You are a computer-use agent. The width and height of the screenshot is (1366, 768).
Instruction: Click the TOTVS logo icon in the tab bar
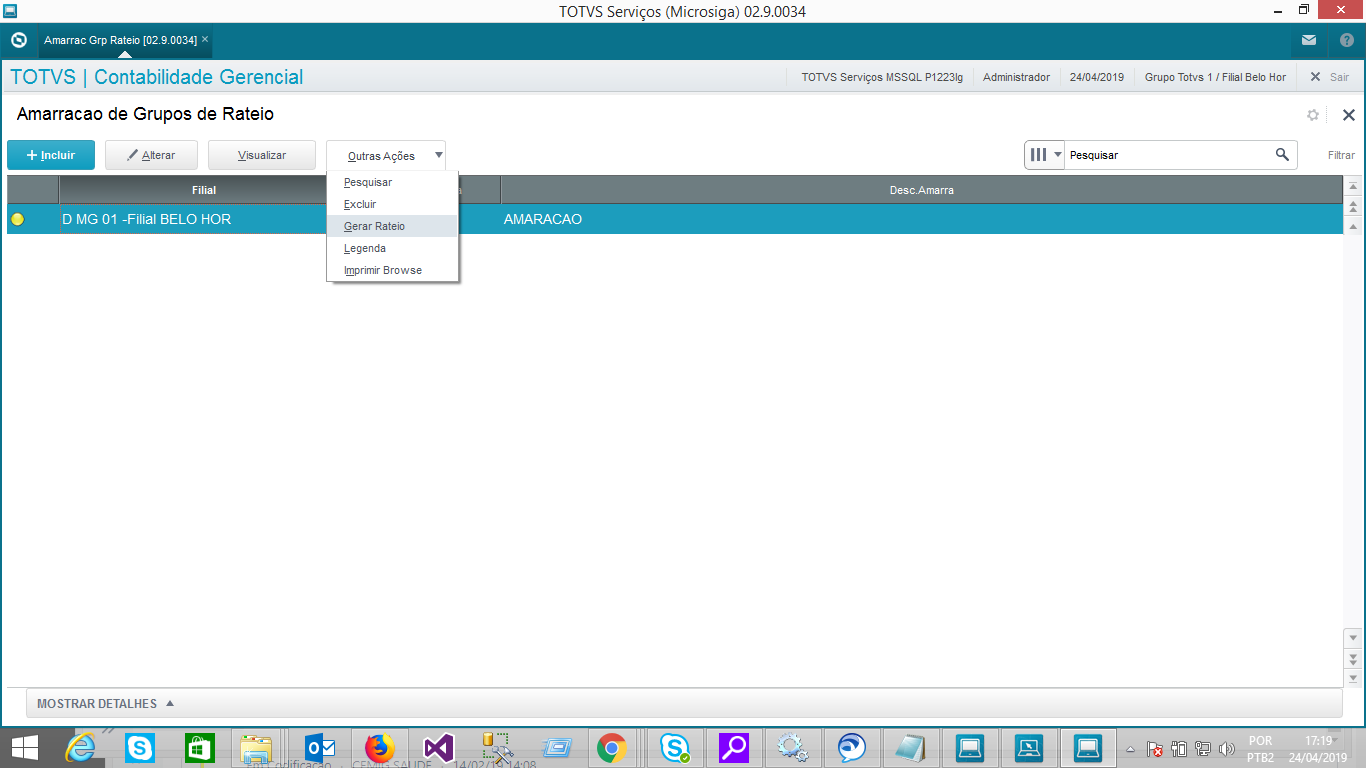coord(18,40)
